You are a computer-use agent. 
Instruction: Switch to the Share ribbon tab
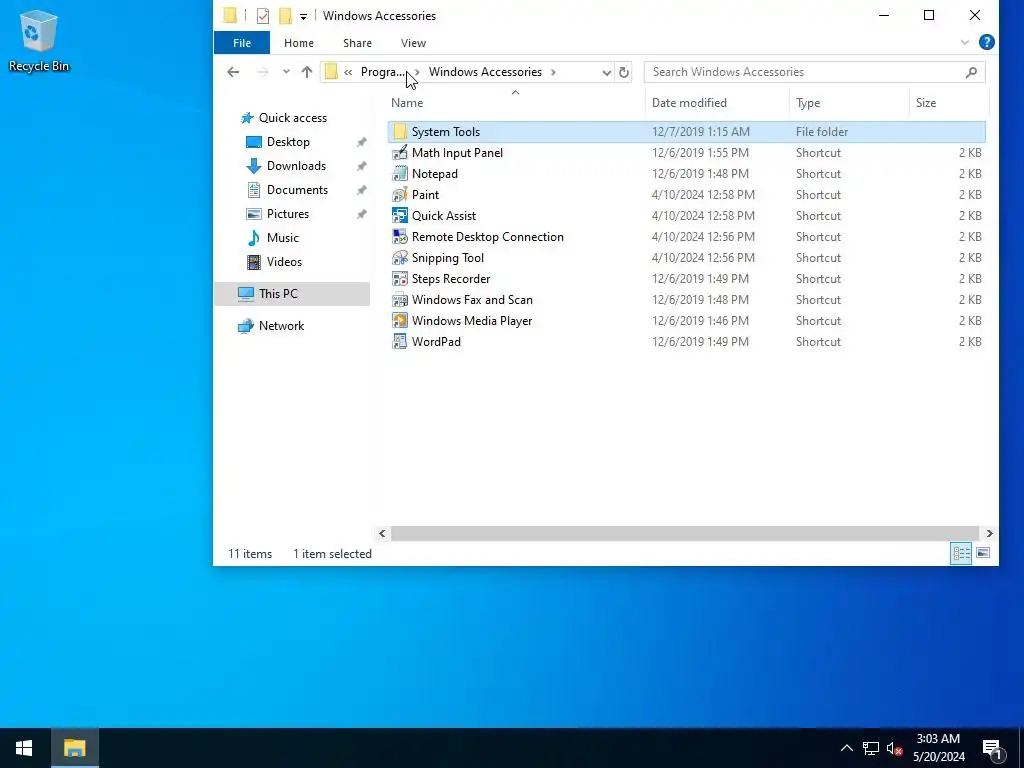[x=357, y=43]
